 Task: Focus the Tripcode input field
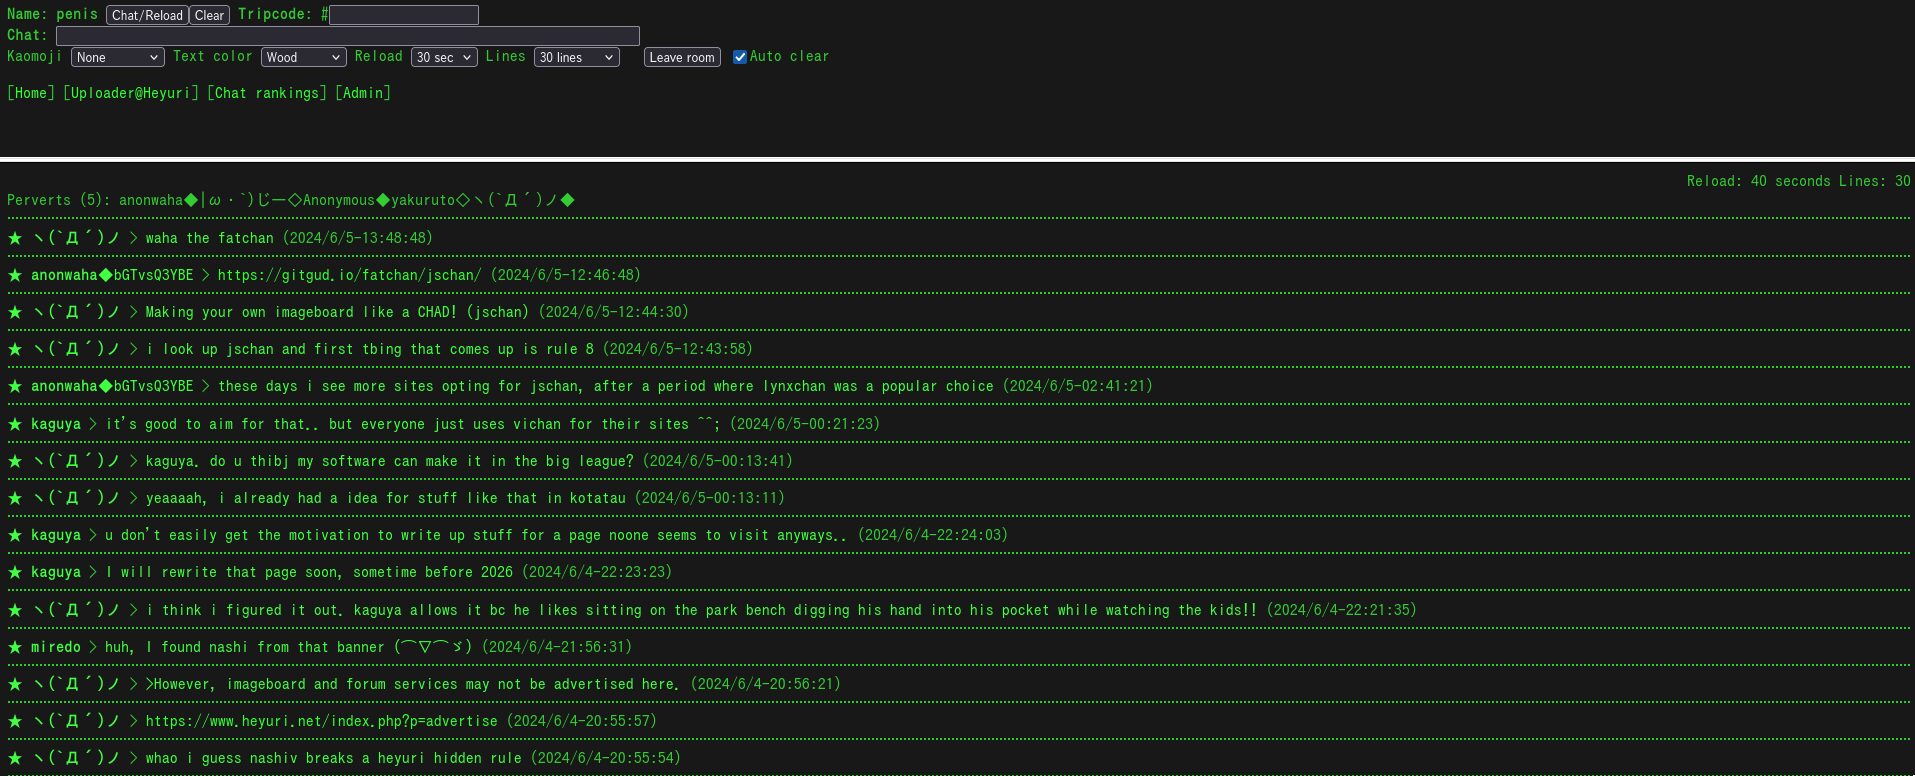coord(403,15)
